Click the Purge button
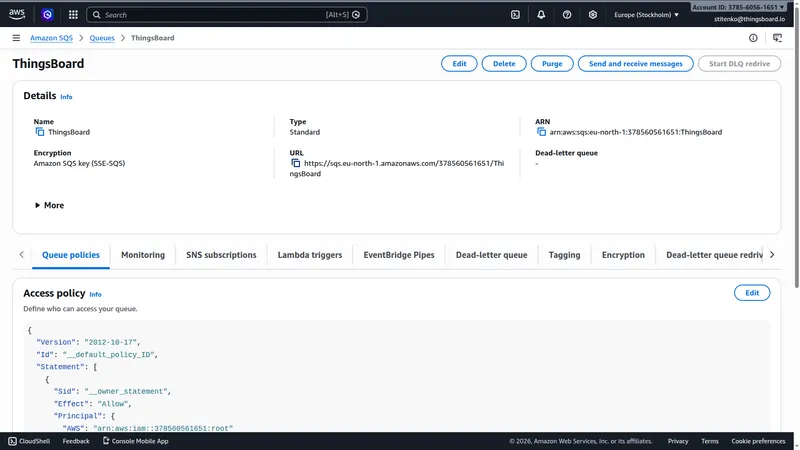Screen dimensions: 800x450 (x=552, y=64)
